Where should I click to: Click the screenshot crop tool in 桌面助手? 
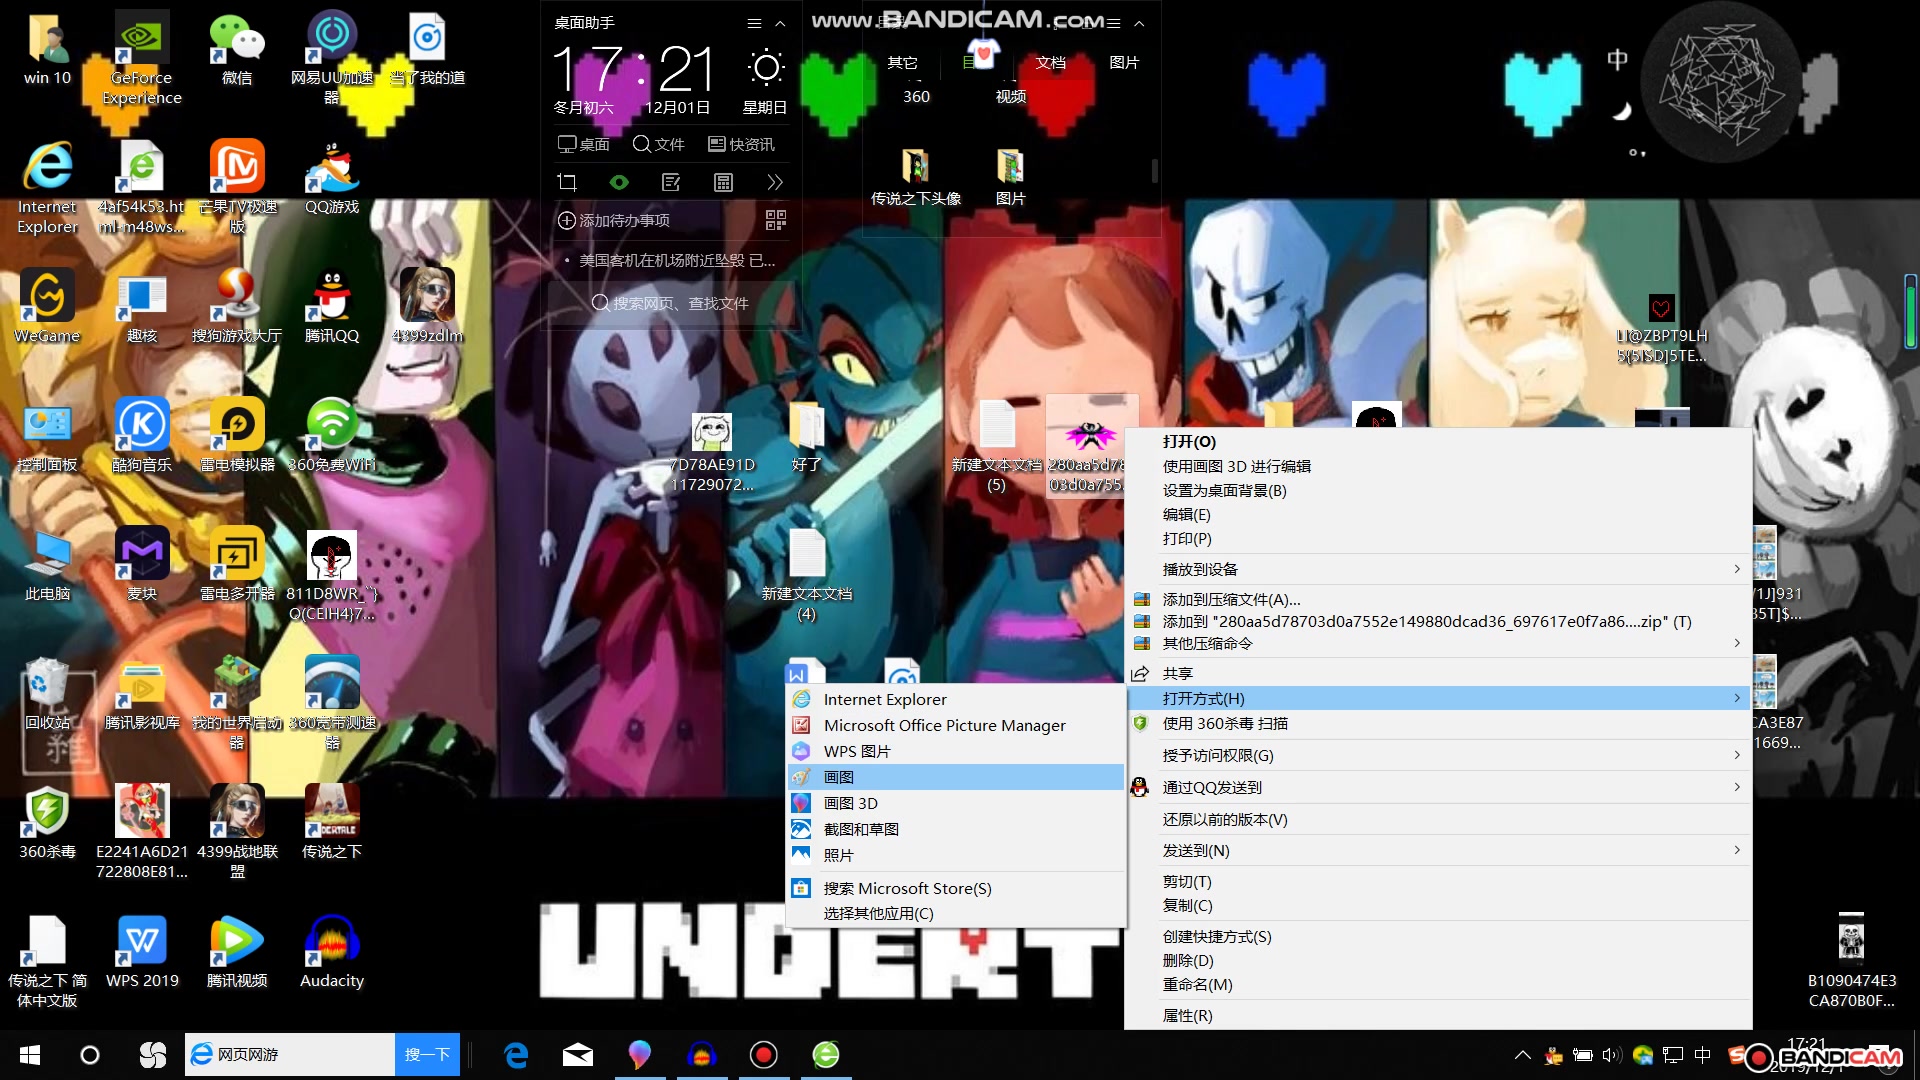567,182
